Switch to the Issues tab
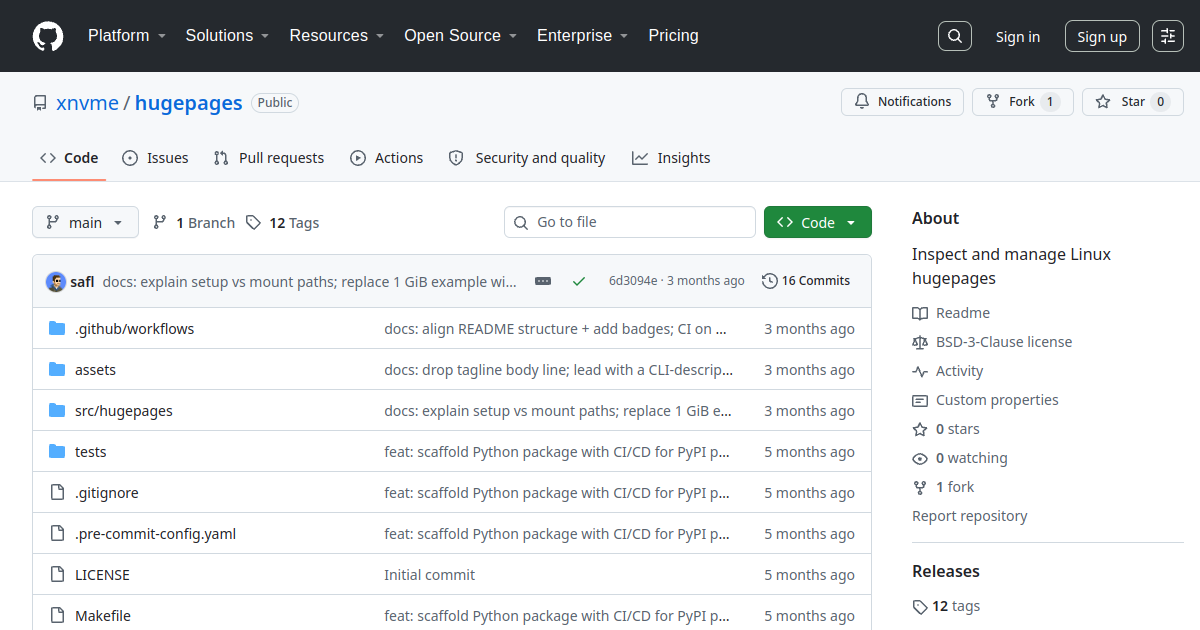This screenshot has width=1200, height=630. tap(155, 158)
